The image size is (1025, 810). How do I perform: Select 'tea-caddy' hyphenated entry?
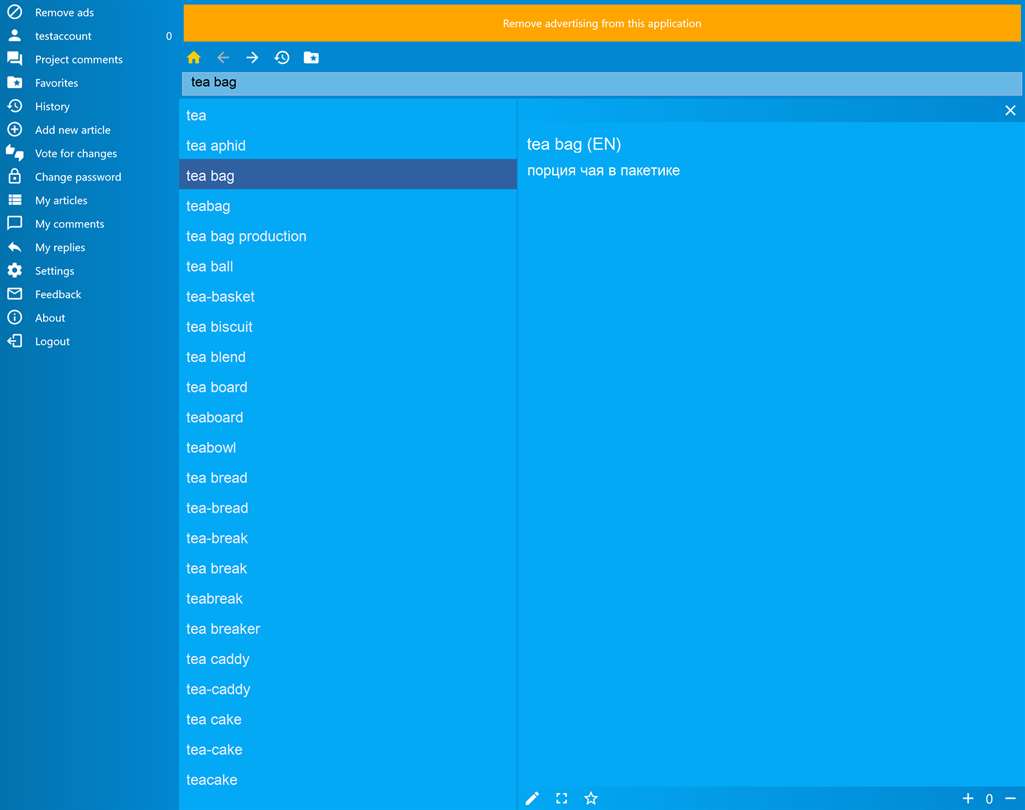pyautogui.click(x=348, y=689)
